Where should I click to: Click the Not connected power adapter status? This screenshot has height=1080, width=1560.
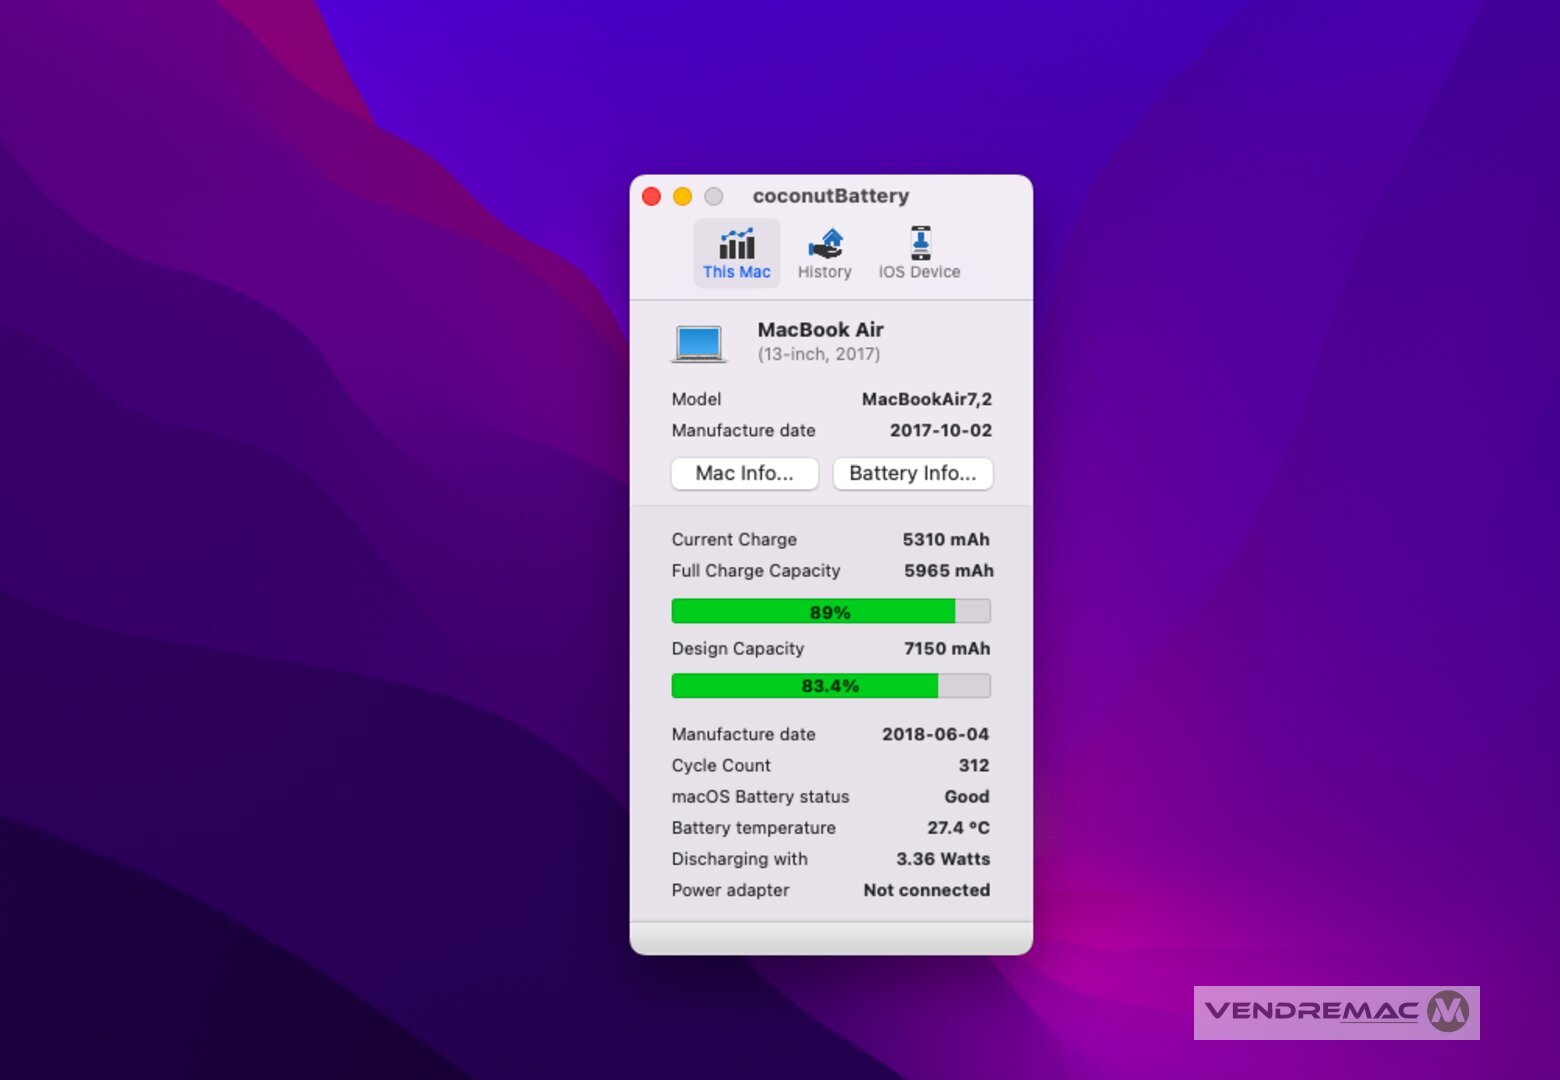pyautogui.click(x=926, y=890)
